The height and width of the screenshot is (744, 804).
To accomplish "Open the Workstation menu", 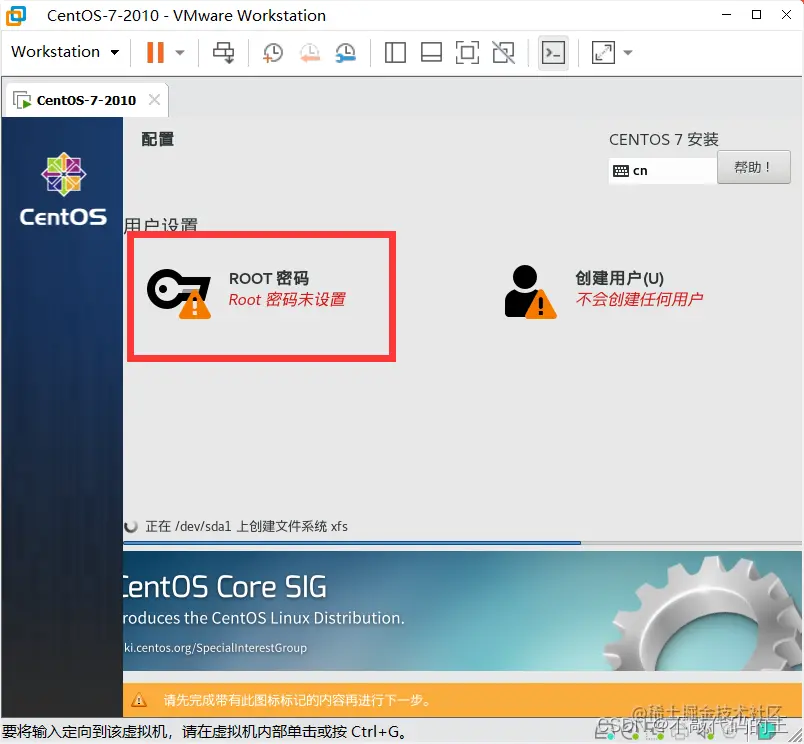I will coord(65,52).
